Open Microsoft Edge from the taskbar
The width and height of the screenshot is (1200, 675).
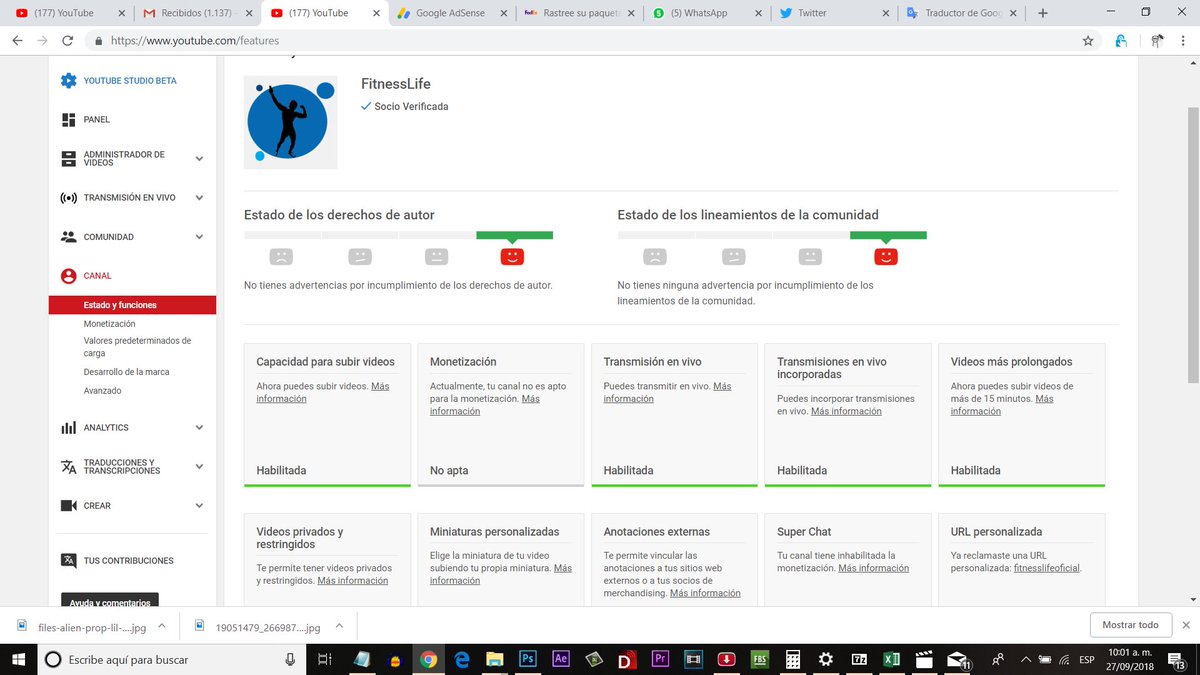pos(461,660)
